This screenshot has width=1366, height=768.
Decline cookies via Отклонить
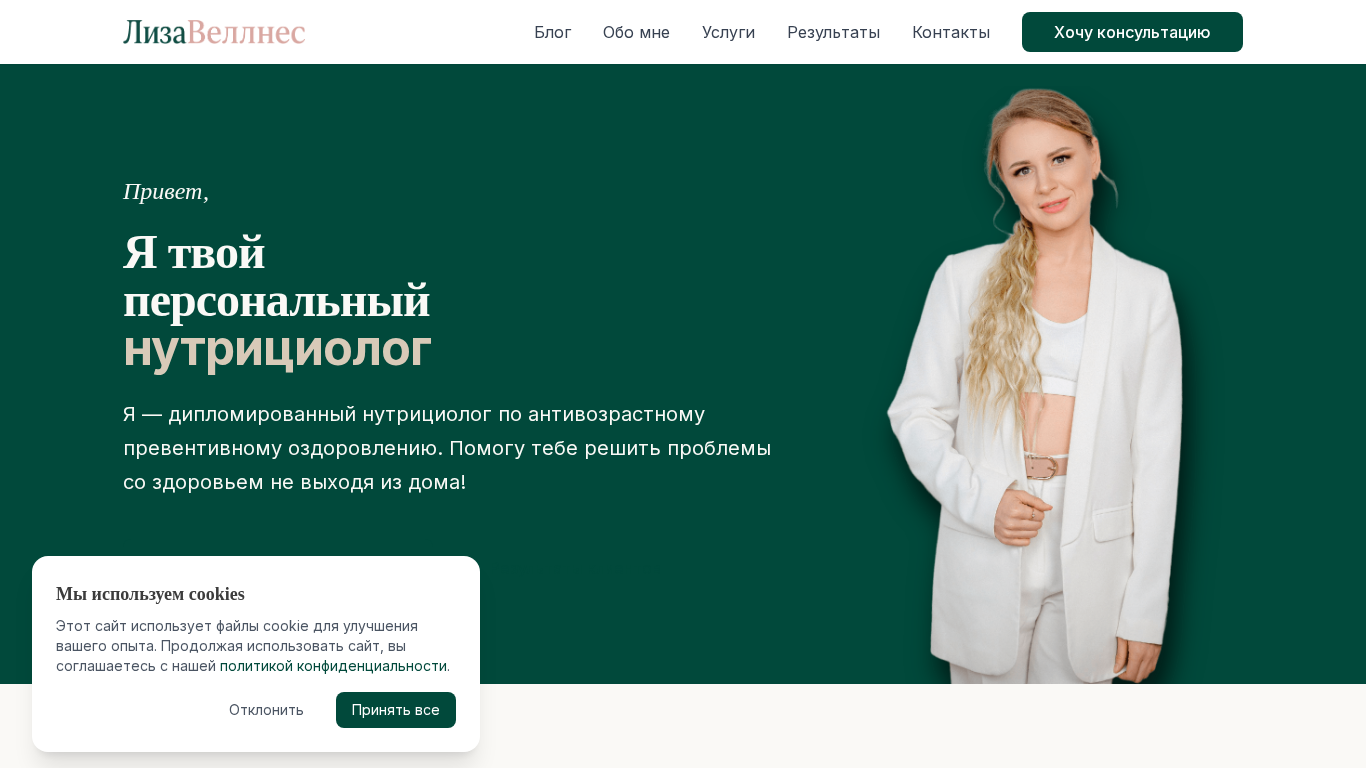[266, 710]
